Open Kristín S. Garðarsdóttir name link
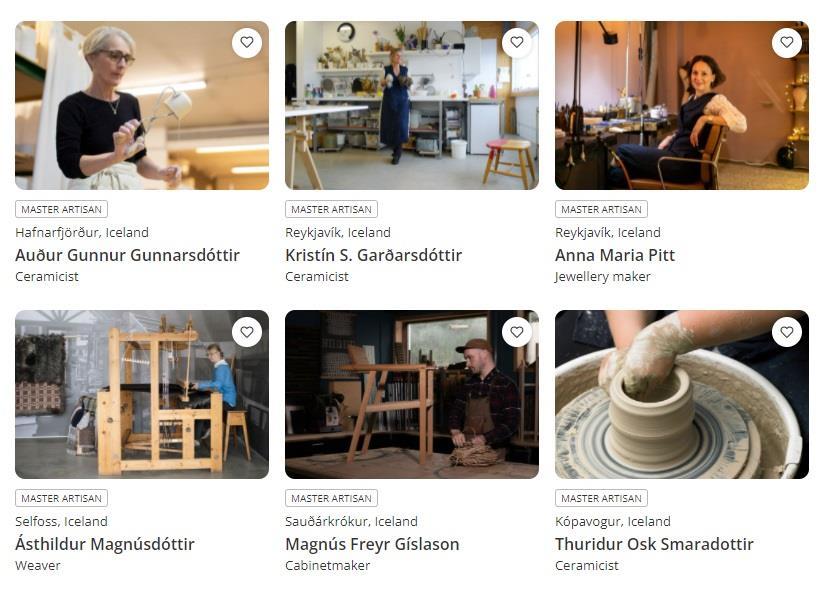The width and height of the screenshot is (827, 590). (373, 255)
